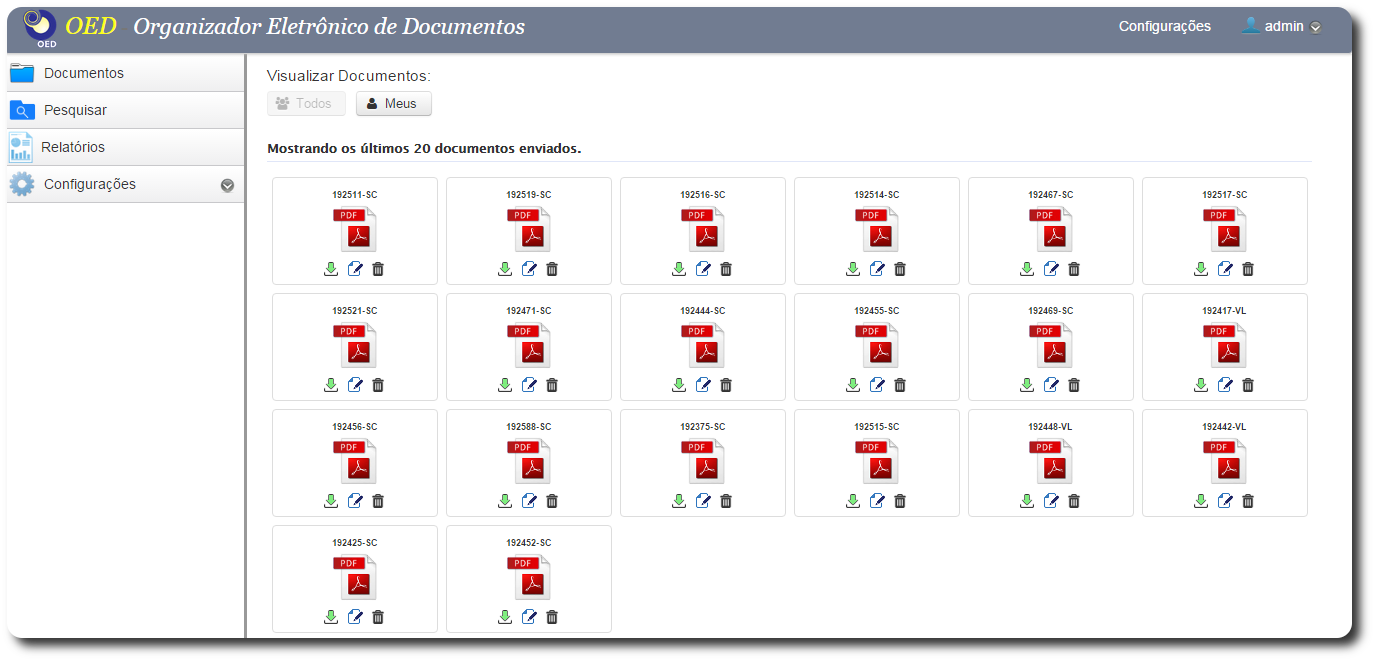
Task: Delete document 192425-SC
Action: click(378, 617)
